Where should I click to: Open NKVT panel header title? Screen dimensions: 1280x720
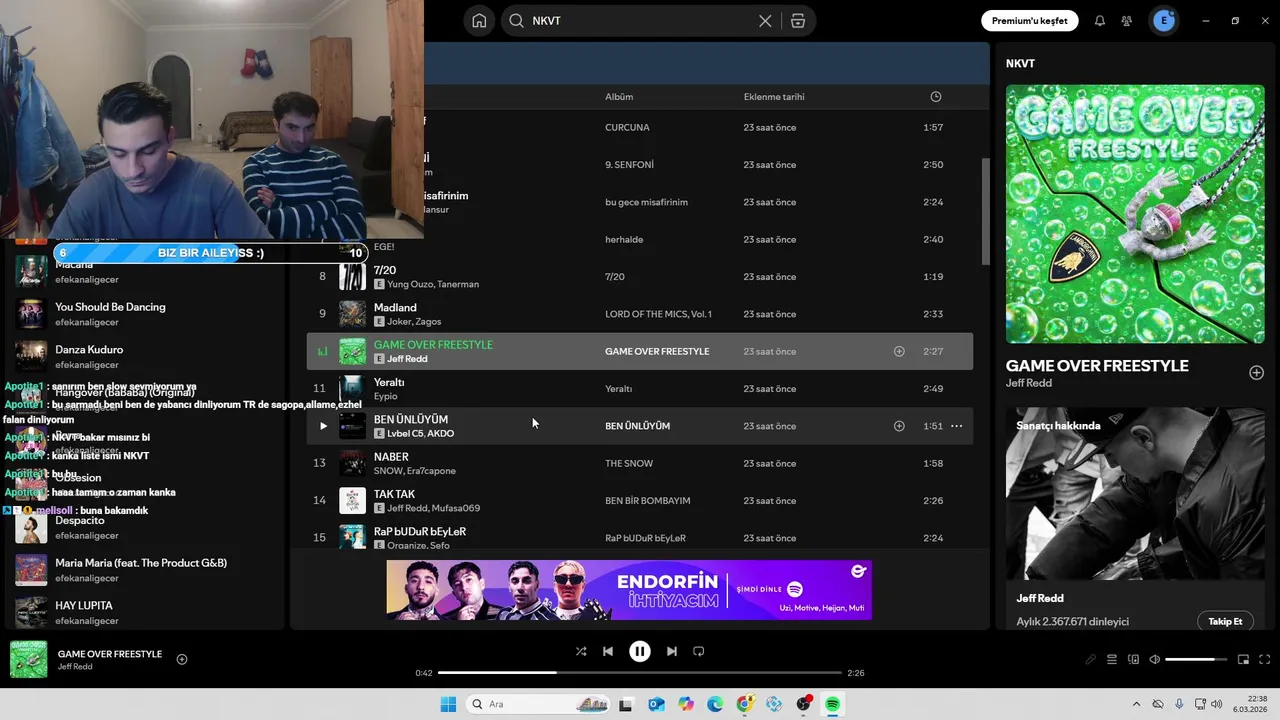[1020, 64]
